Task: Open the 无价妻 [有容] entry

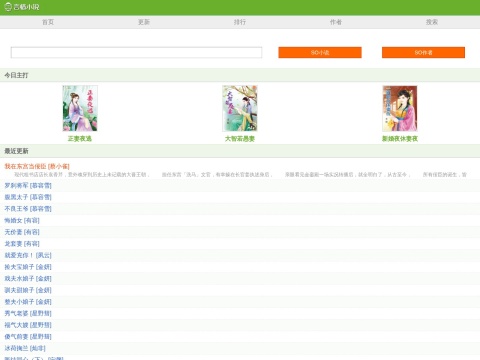Action: (22, 232)
